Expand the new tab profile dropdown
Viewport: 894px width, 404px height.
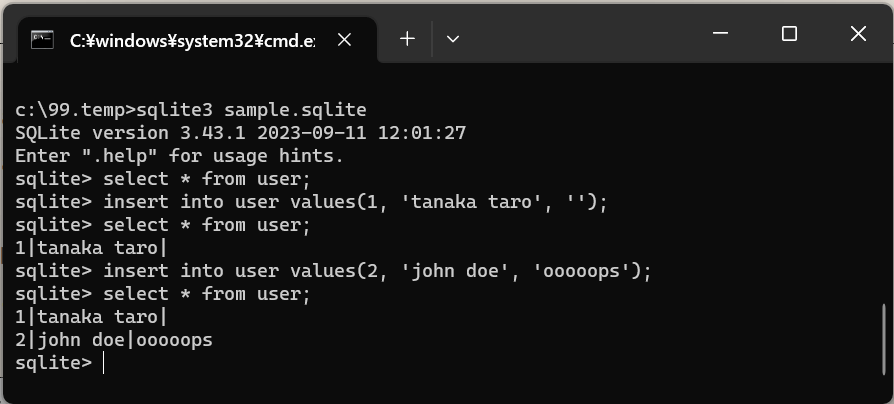coord(453,39)
